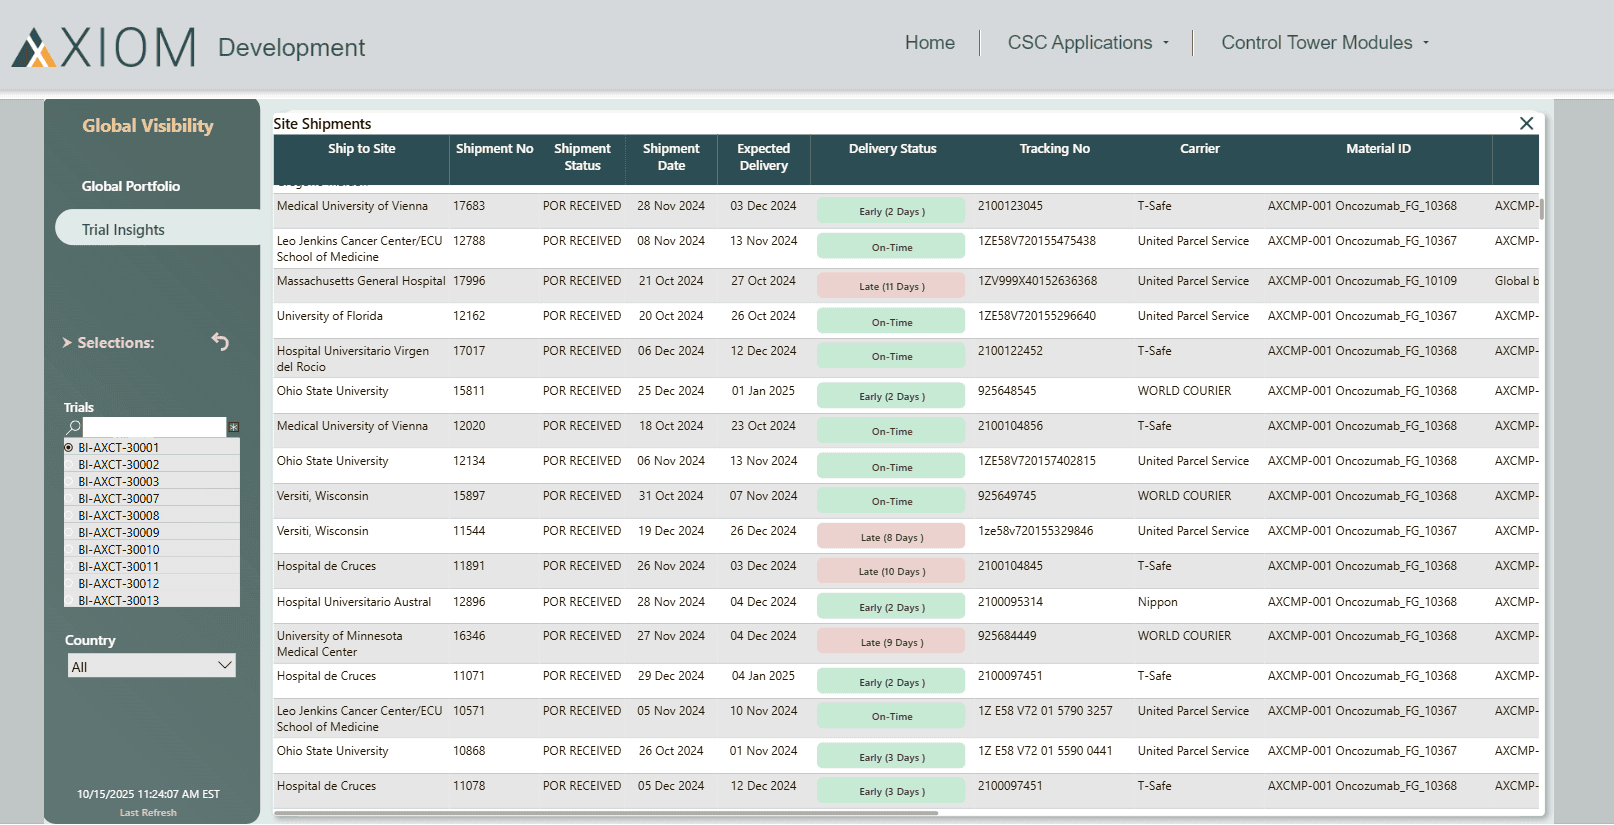Click the horizontal table scrollbar
The height and width of the screenshot is (825, 1614).
[x=606, y=813]
